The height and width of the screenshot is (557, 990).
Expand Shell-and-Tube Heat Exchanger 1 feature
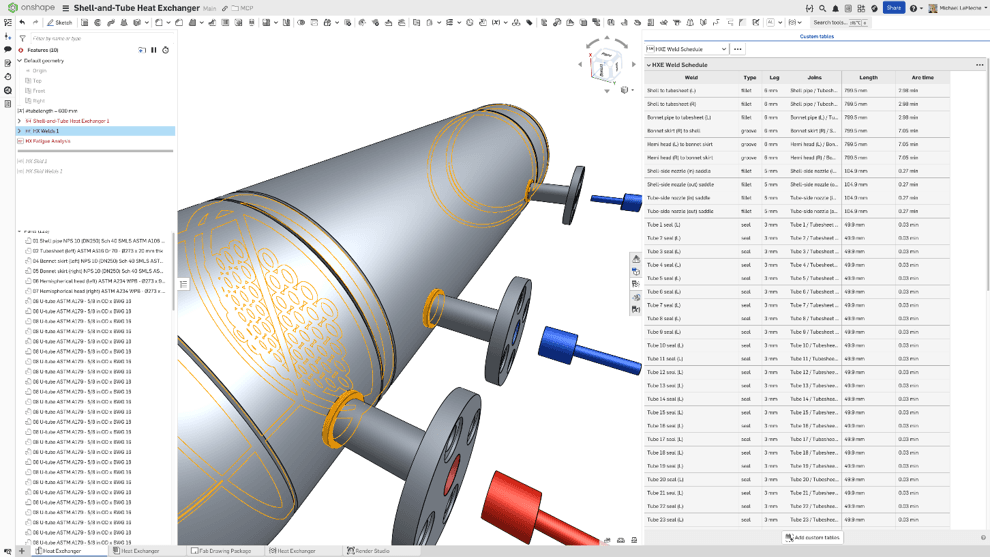(x=20, y=121)
